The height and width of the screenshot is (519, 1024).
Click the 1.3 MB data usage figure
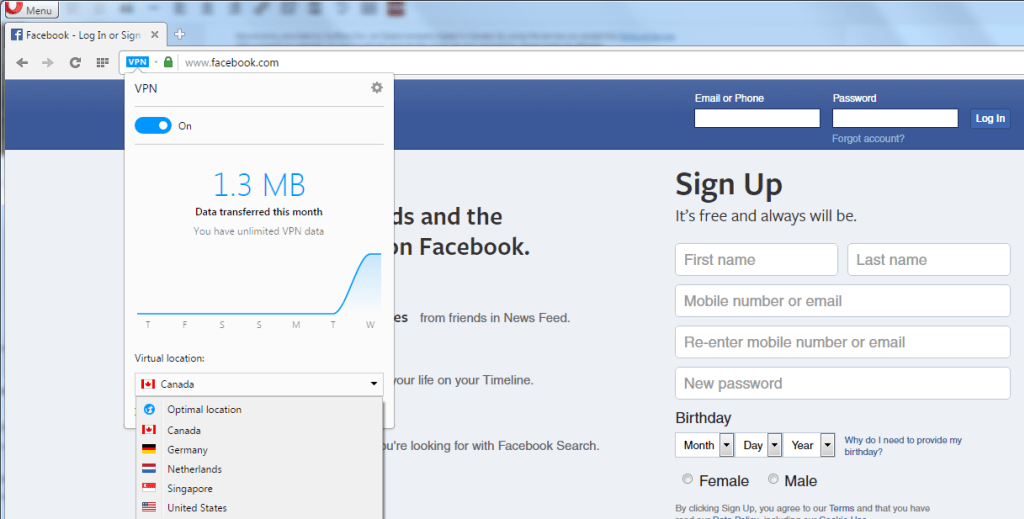click(x=259, y=185)
